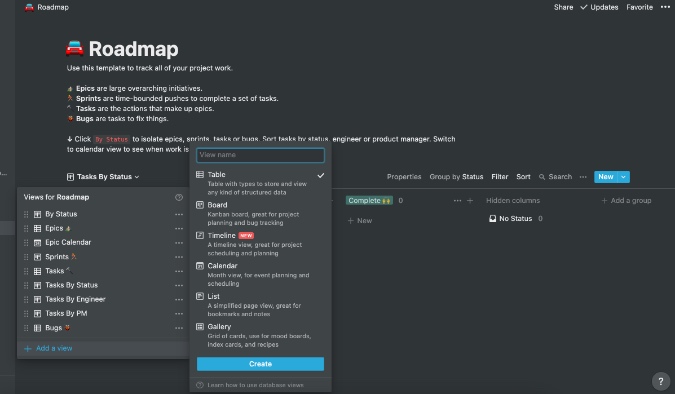
Task: Click the Hidden columns label
Action: [513, 200]
